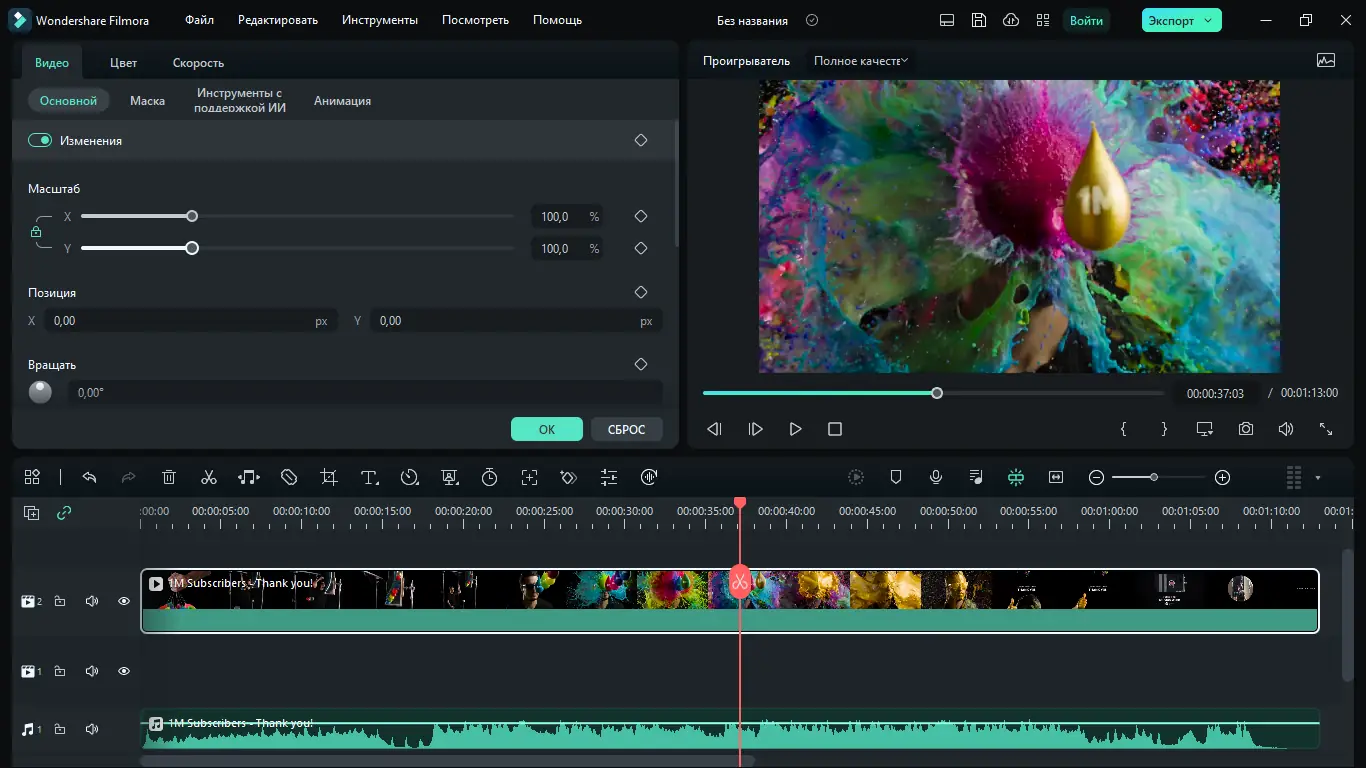Open the Crop tool on the toolbar
This screenshot has width=1366, height=768.
coord(329,477)
